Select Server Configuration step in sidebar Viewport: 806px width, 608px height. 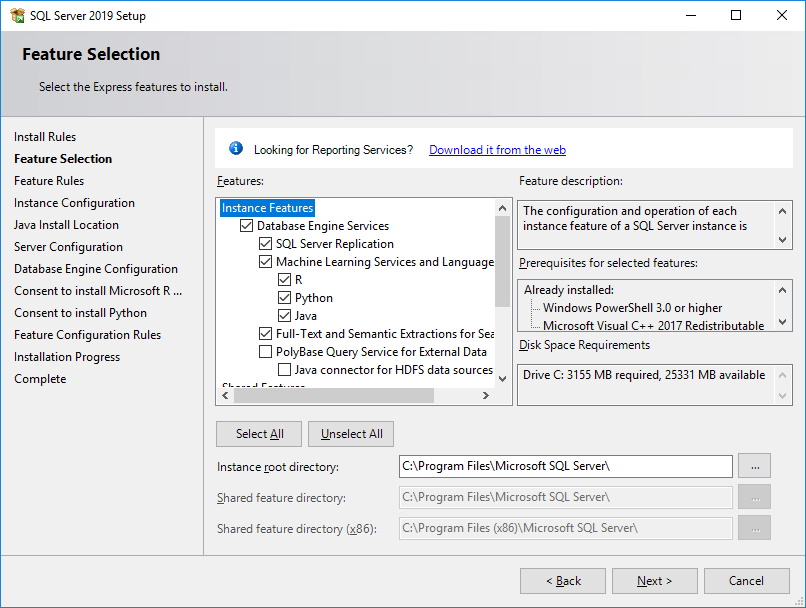68,247
